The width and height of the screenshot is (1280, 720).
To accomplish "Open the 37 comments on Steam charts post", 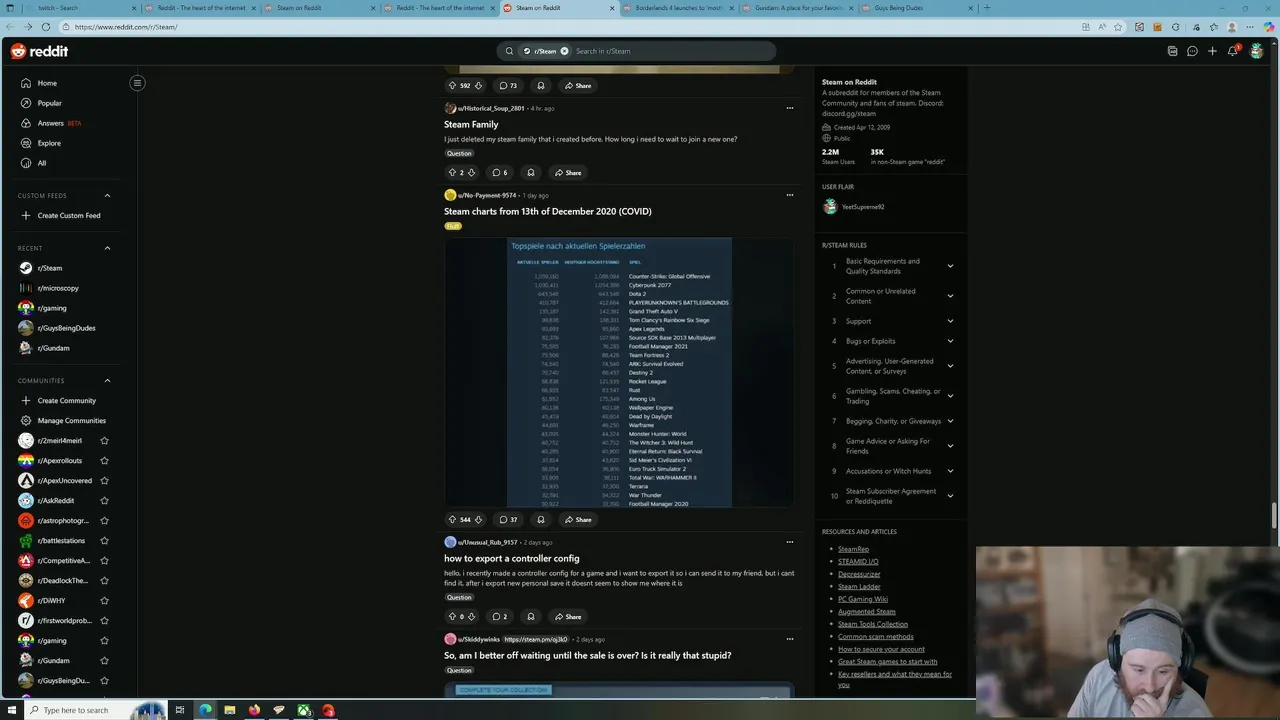I will 509,519.
